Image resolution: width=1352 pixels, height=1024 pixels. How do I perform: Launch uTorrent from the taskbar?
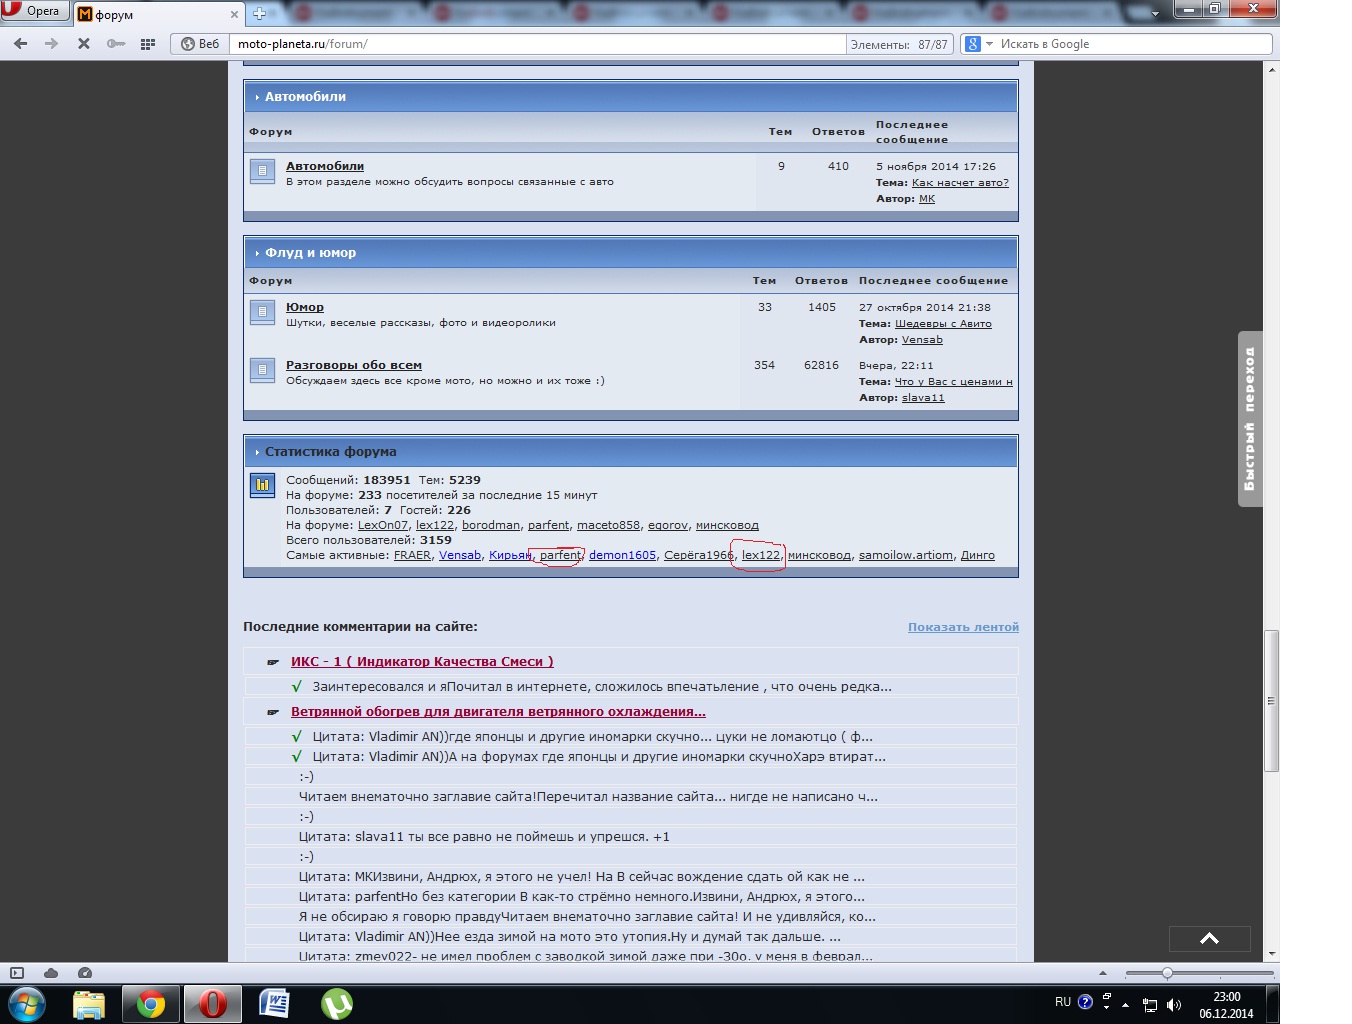tap(336, 1003)
